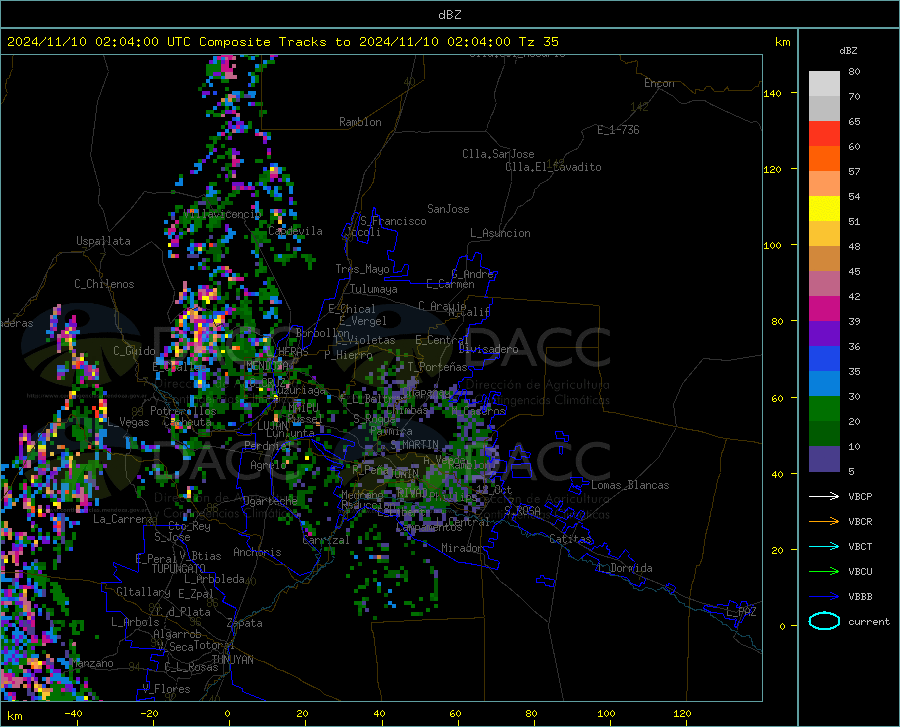
Task: Click the white VBCP arrow legend icon
Action: tap(824, 496)
